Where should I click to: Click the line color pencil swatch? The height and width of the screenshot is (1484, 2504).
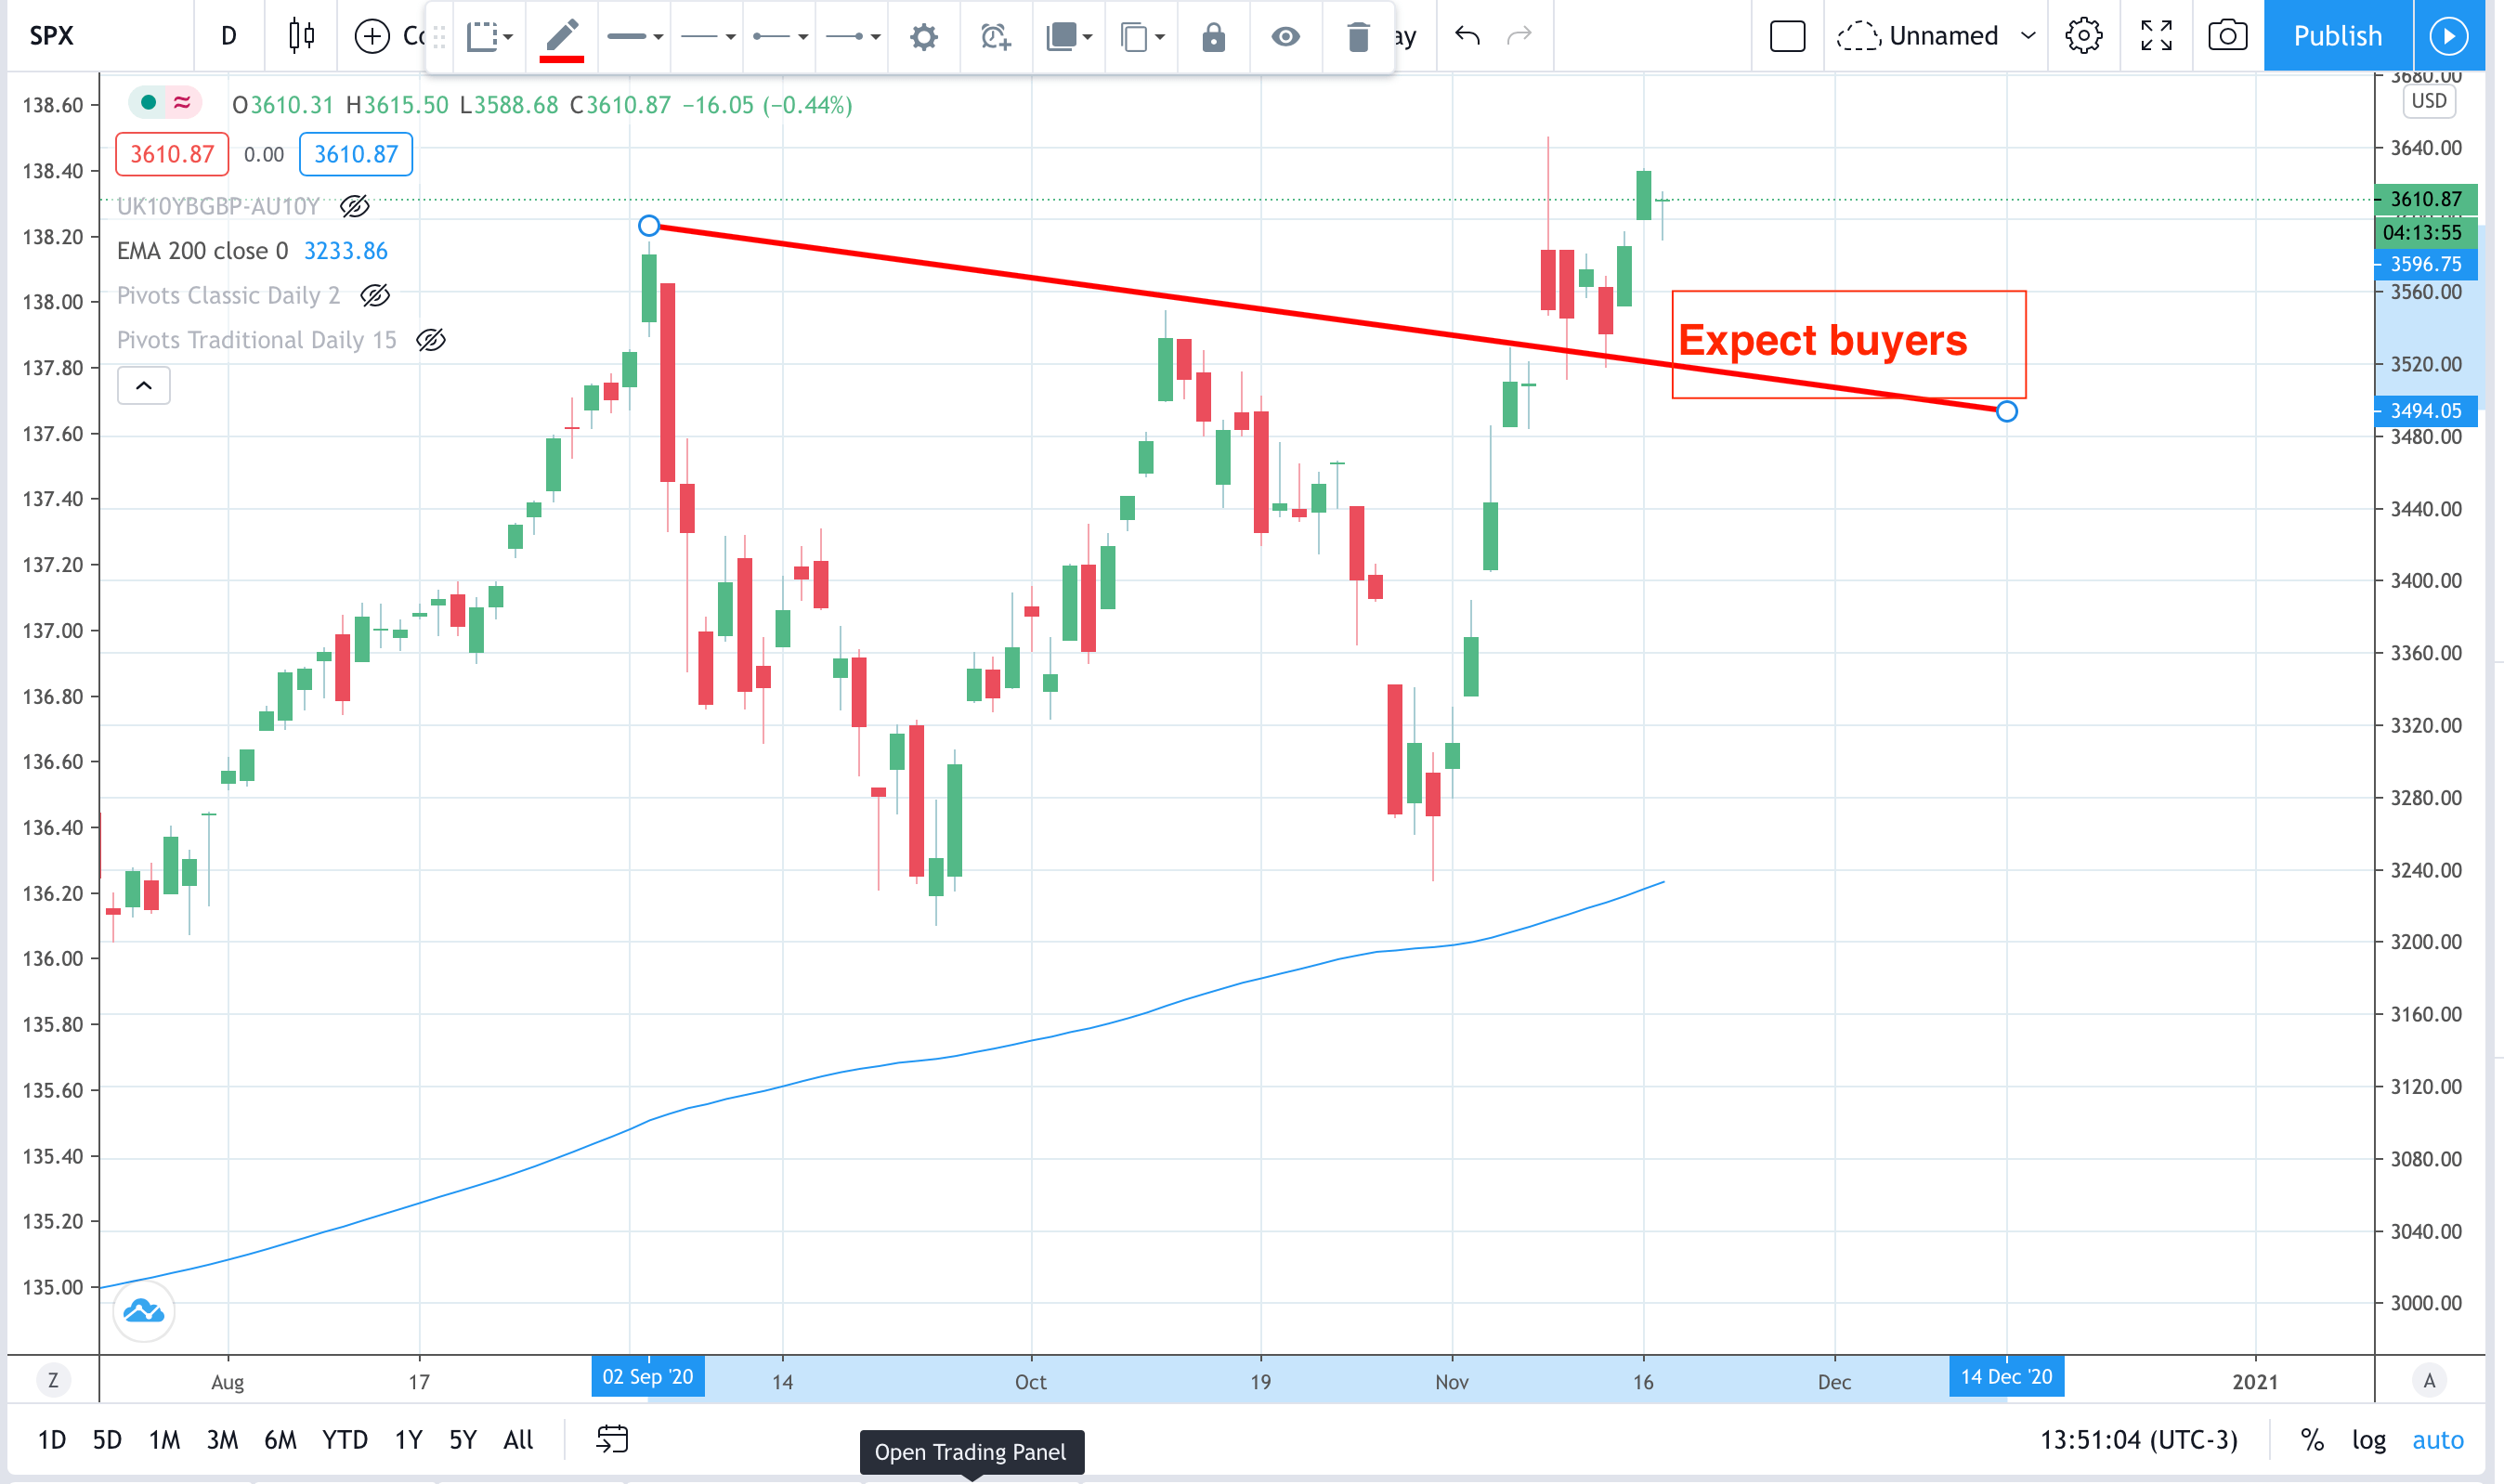[x=561, y=37]
